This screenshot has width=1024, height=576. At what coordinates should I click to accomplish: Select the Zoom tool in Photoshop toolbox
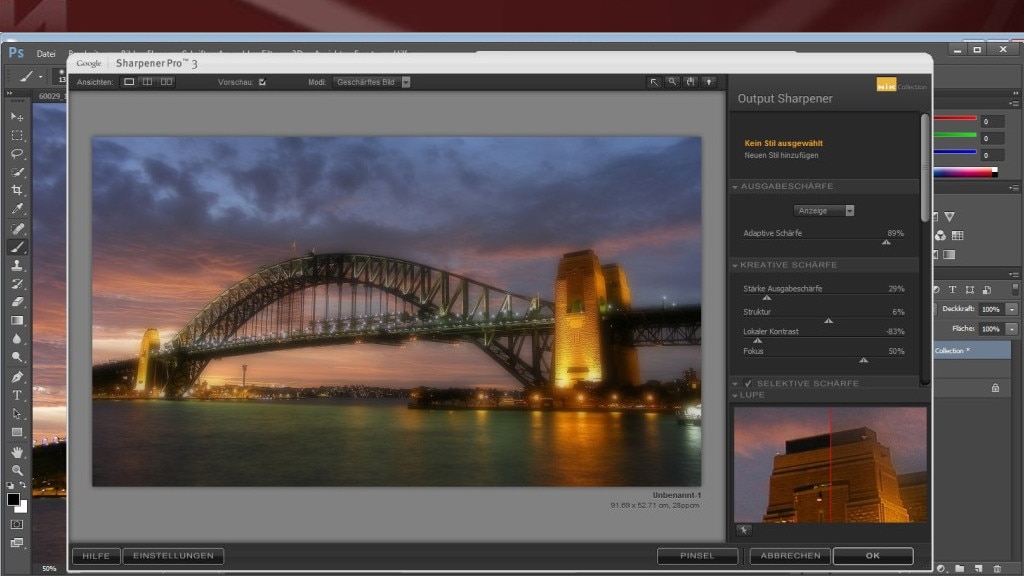point(17,470)
